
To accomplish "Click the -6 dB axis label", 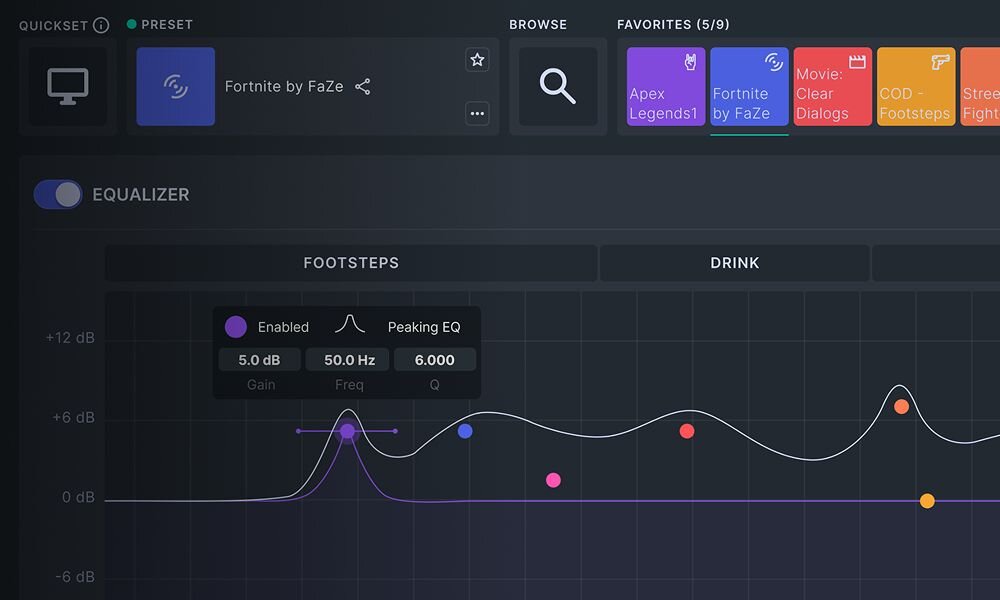I will tap(75, 576).
